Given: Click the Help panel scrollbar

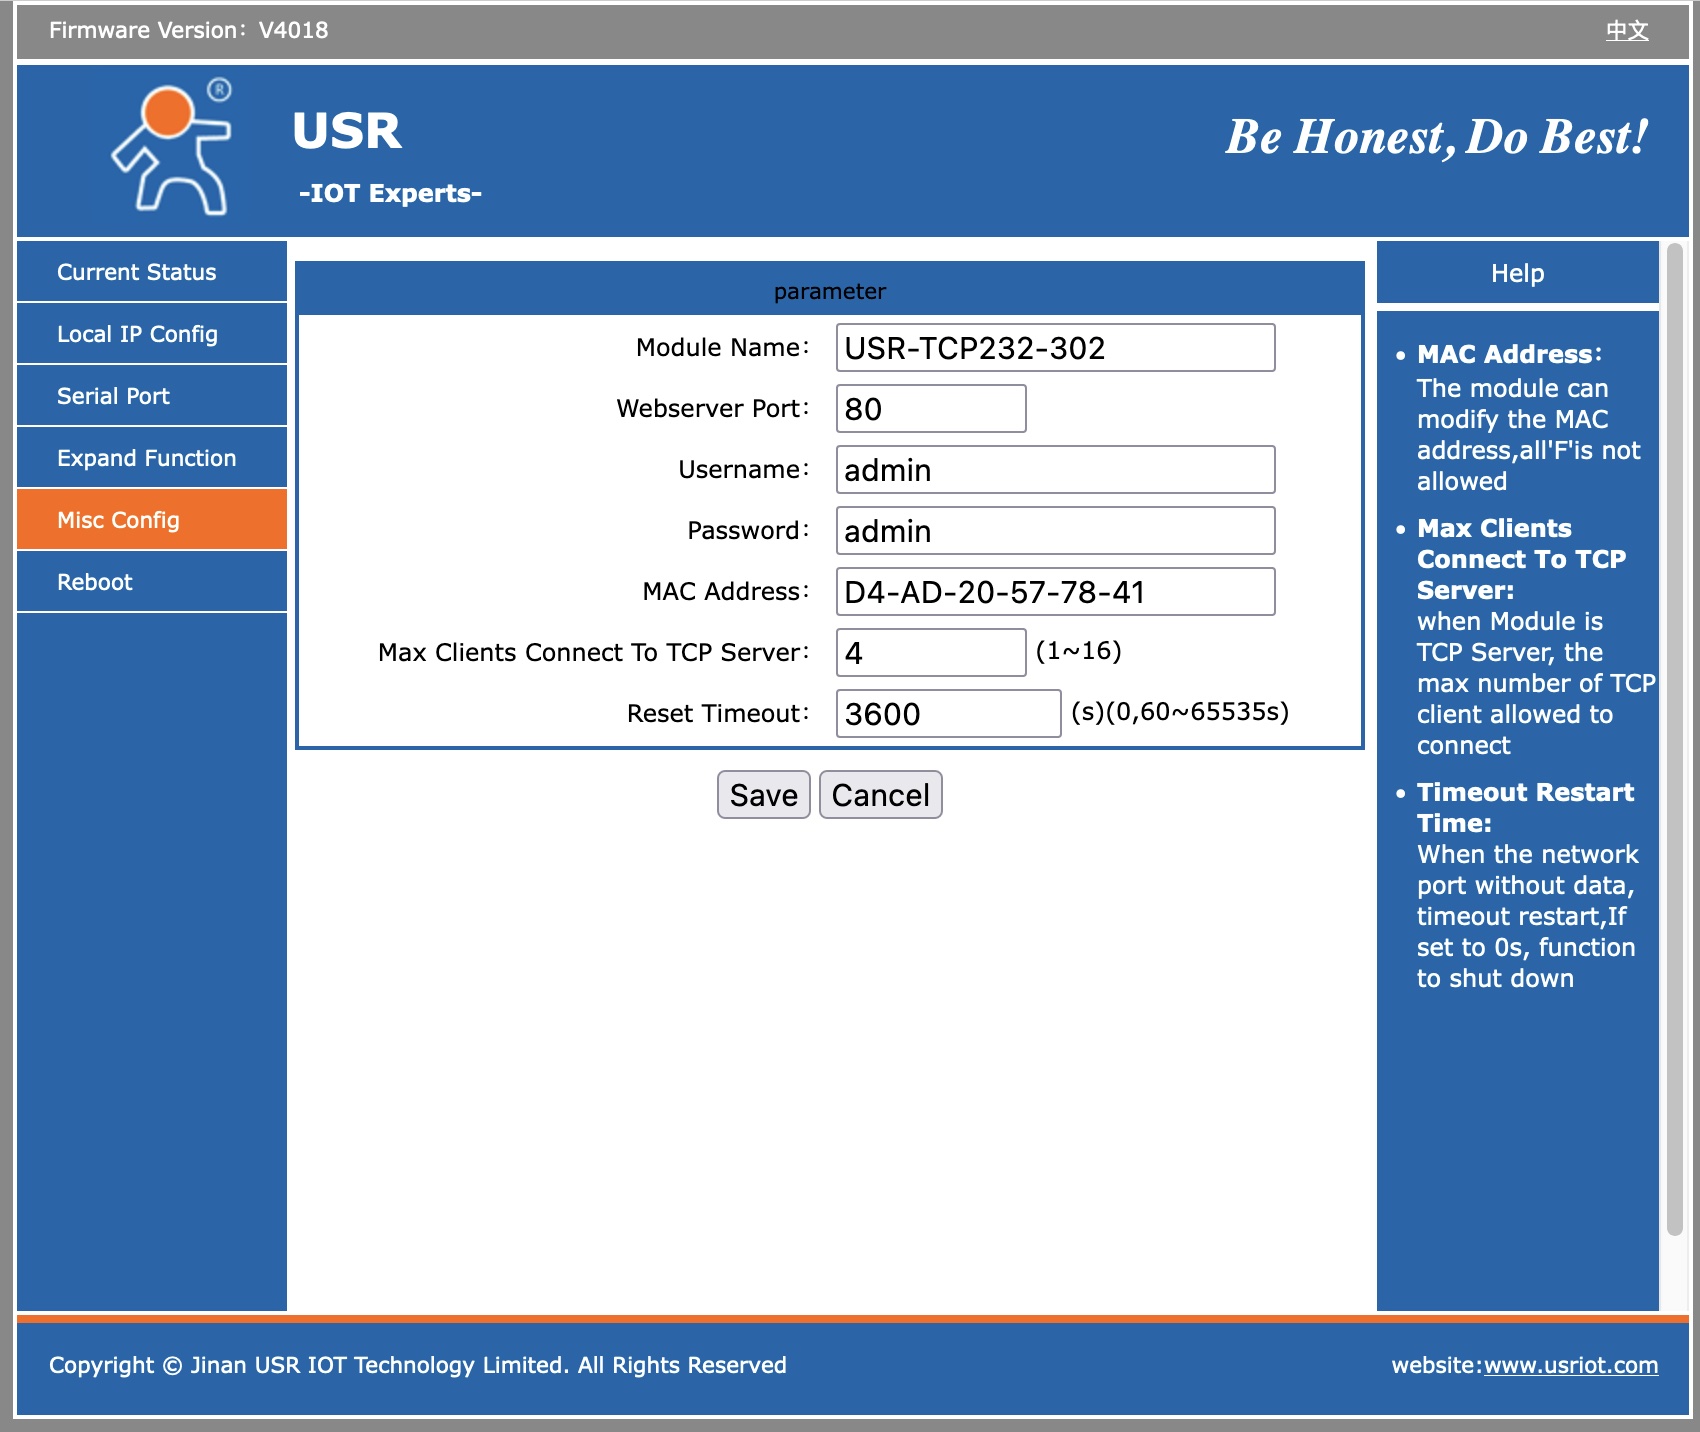Looking at the screenshot, I should coord(1674,740).
